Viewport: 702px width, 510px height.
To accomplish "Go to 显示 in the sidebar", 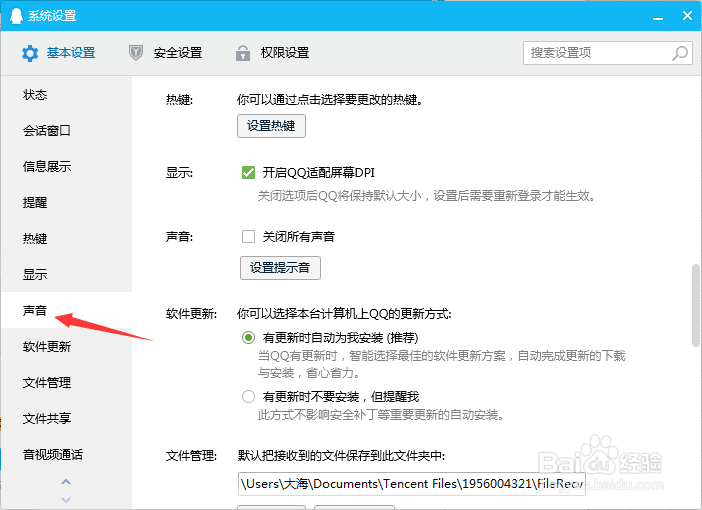I will coord(66,274).
